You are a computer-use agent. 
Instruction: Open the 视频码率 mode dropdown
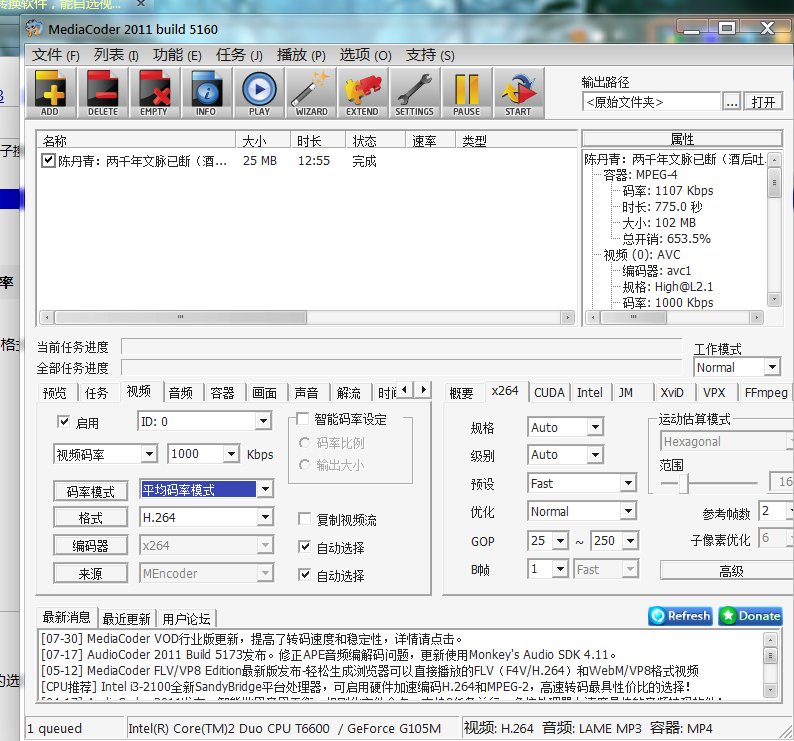tap(149, 453)
